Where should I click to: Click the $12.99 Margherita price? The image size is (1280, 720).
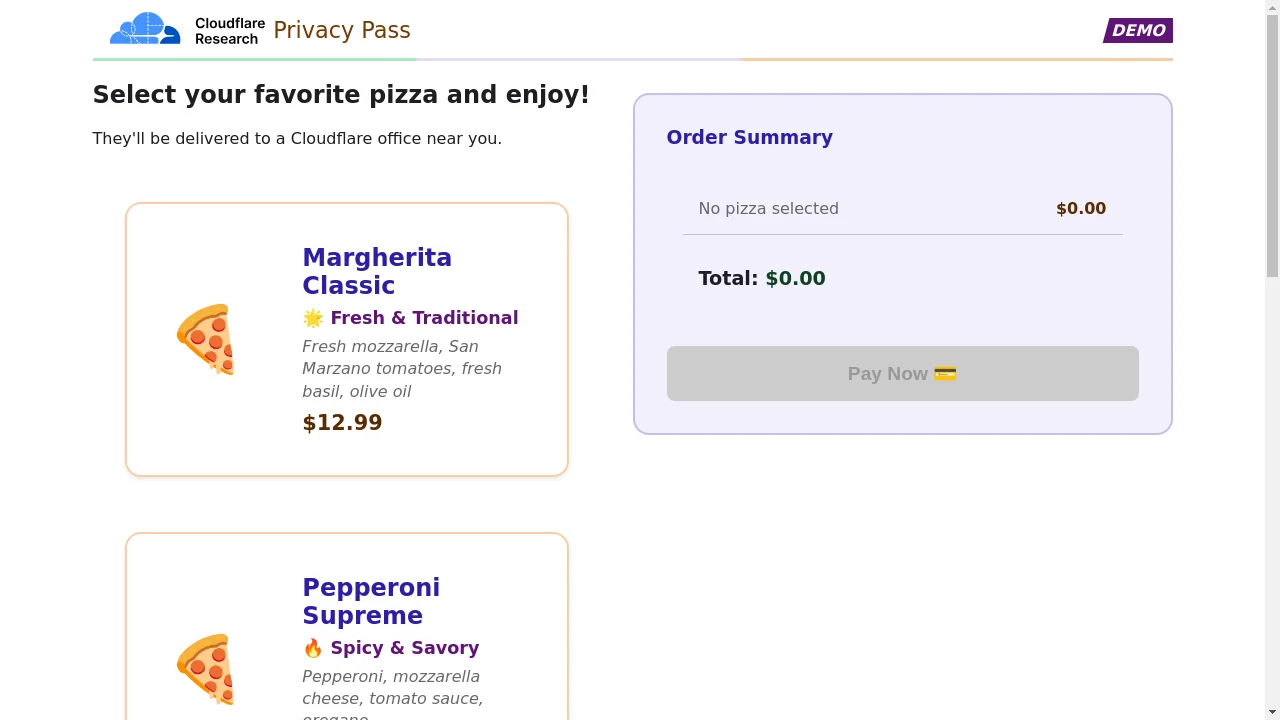[x=342, y=422]
